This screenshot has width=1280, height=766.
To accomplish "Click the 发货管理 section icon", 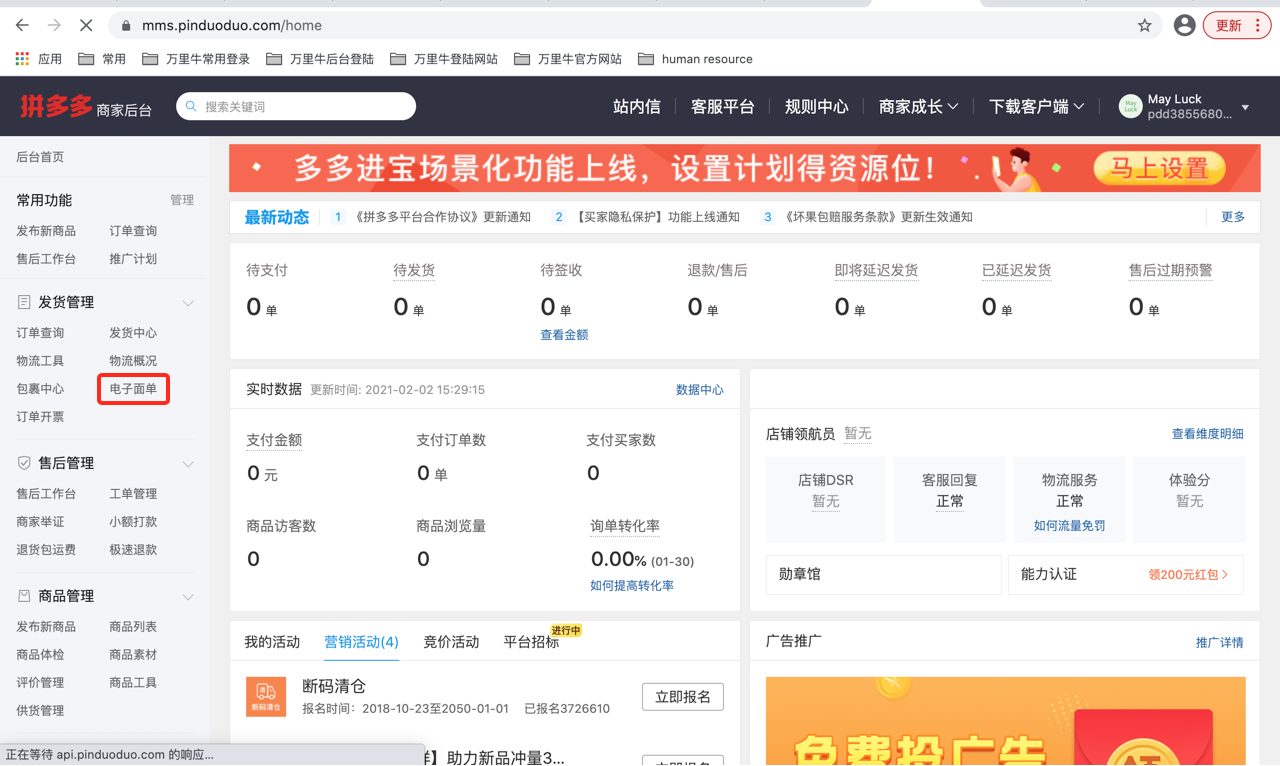I will coord(24,302).
